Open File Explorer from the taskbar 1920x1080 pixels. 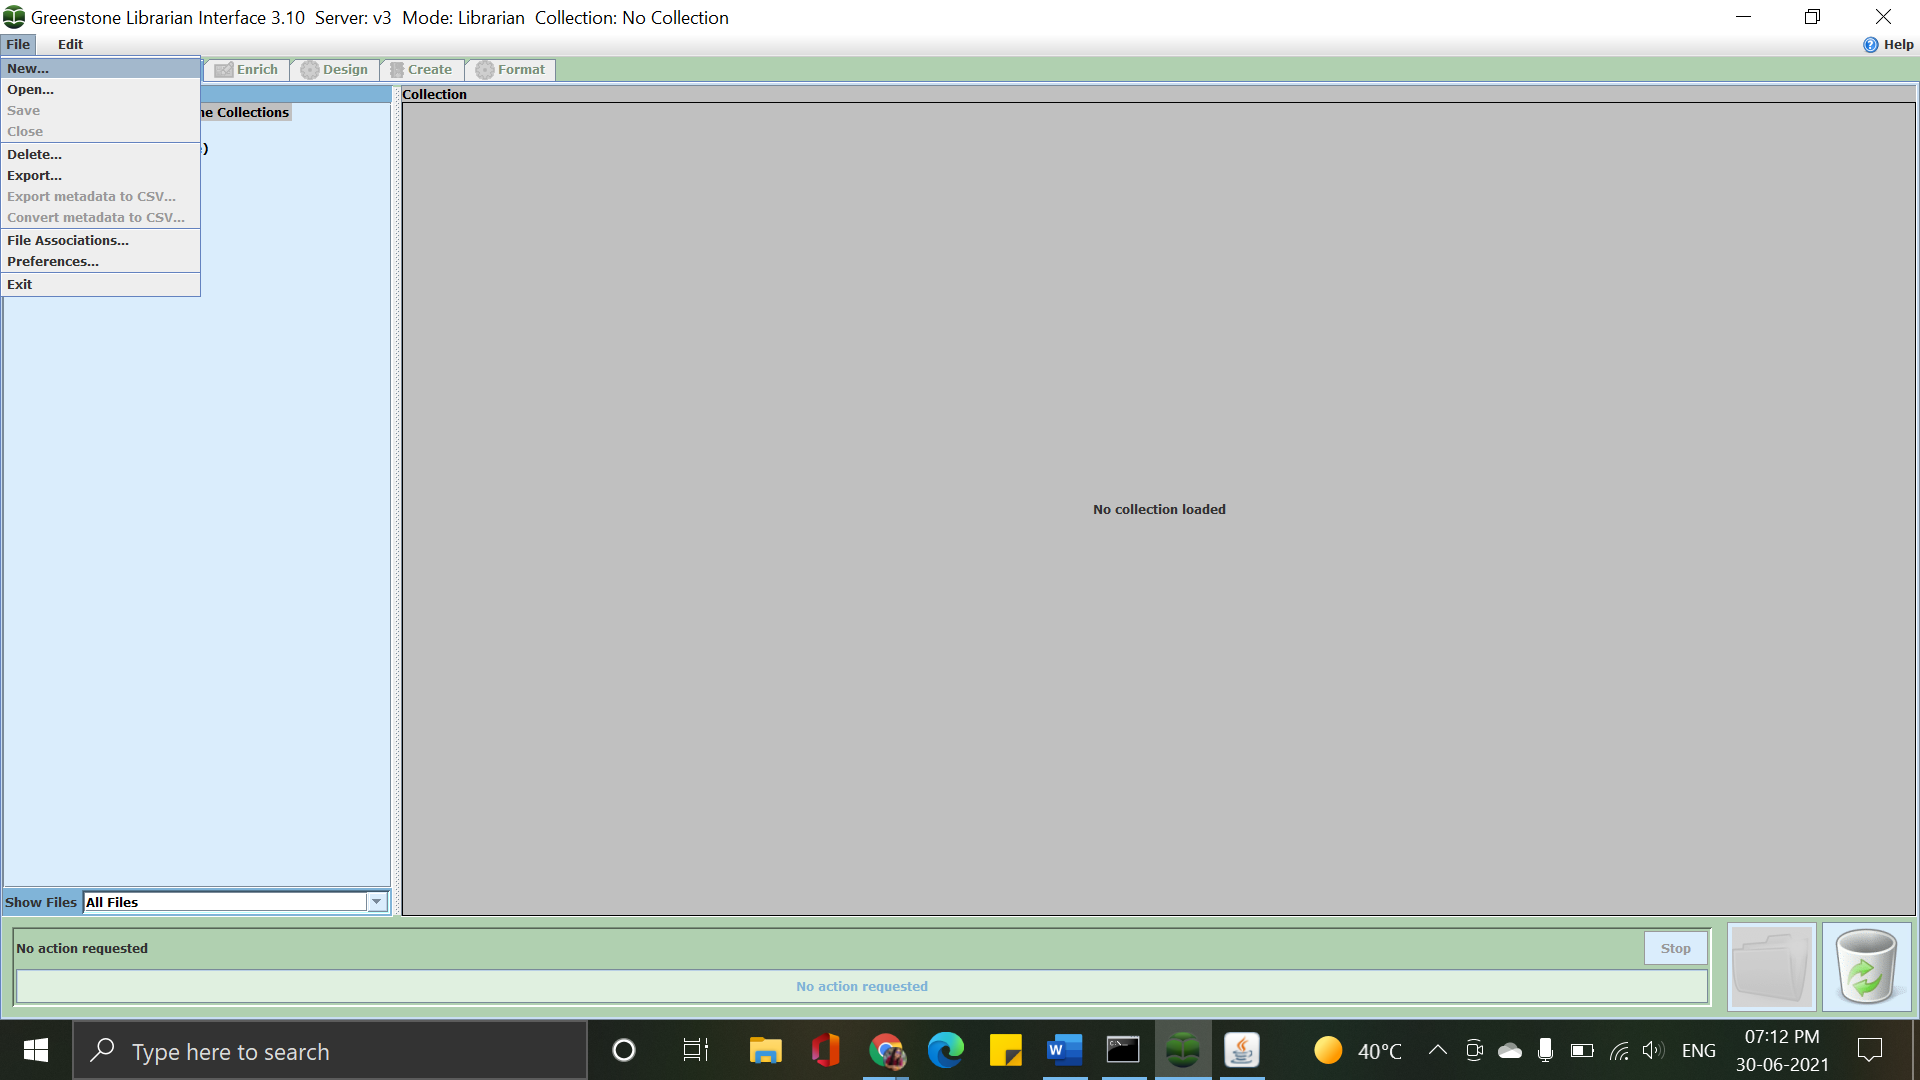click(x=766, y=1050)
